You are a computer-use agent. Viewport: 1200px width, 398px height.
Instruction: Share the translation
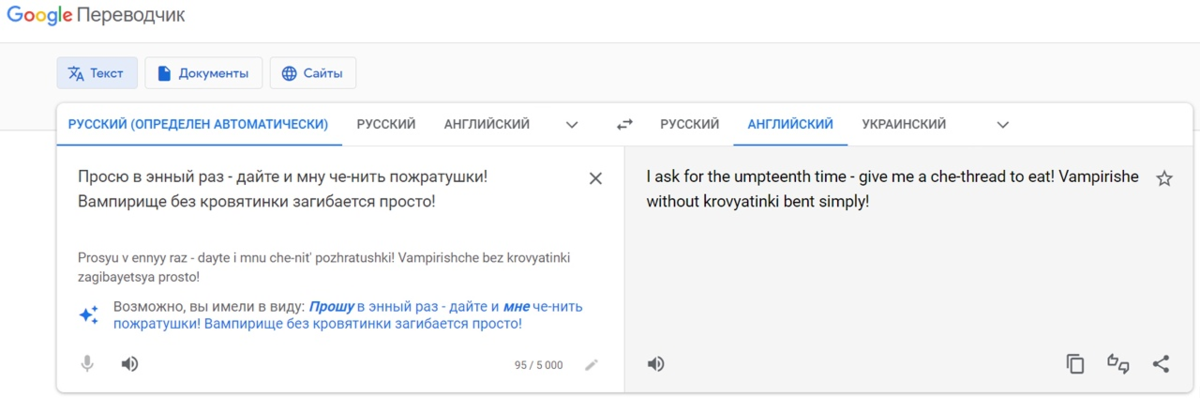pos(1160,364)
